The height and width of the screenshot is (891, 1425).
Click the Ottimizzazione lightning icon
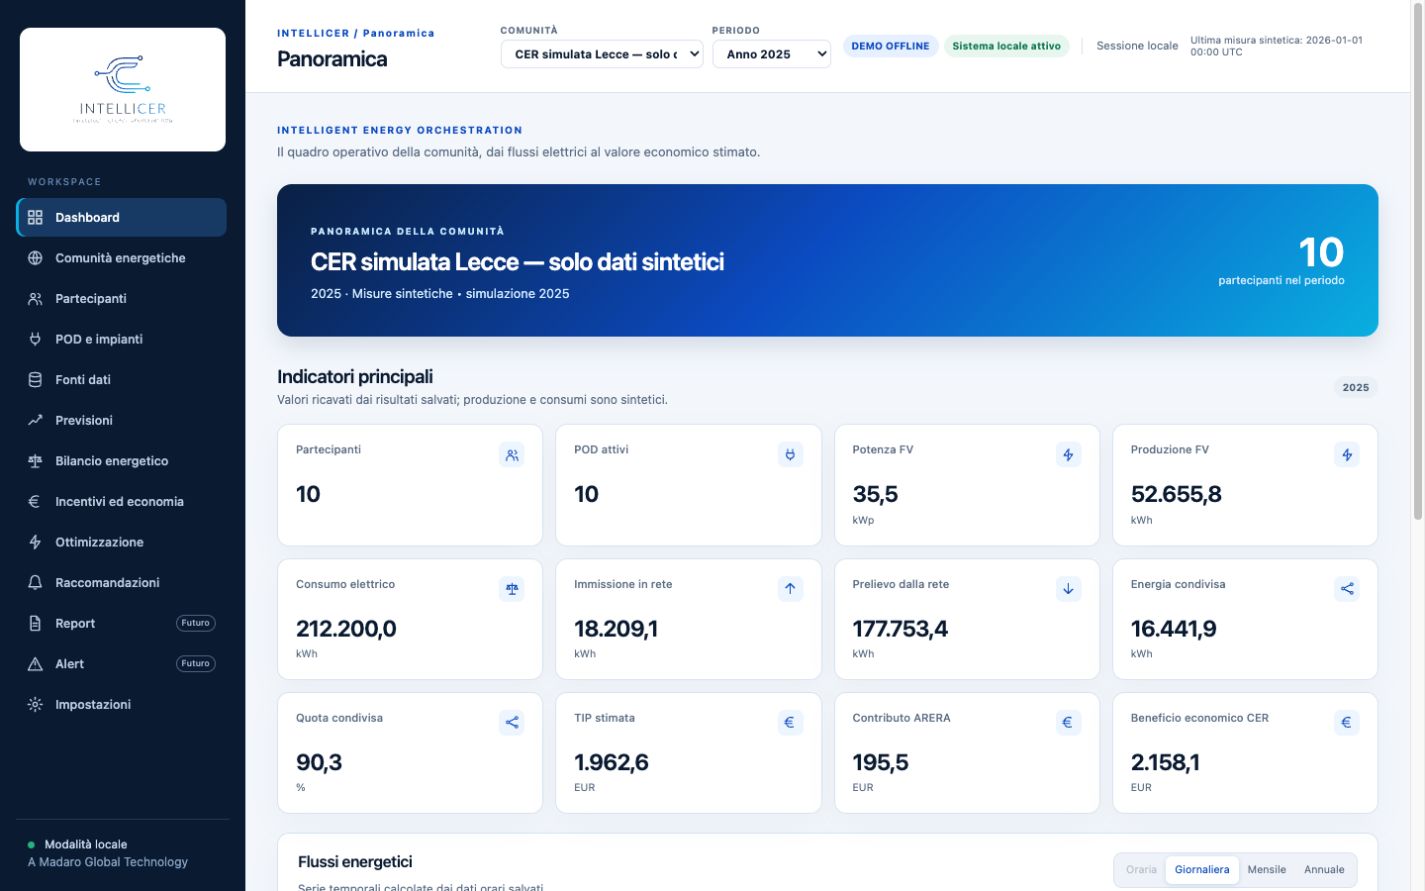pyautogui.click(x=35, y=542)
